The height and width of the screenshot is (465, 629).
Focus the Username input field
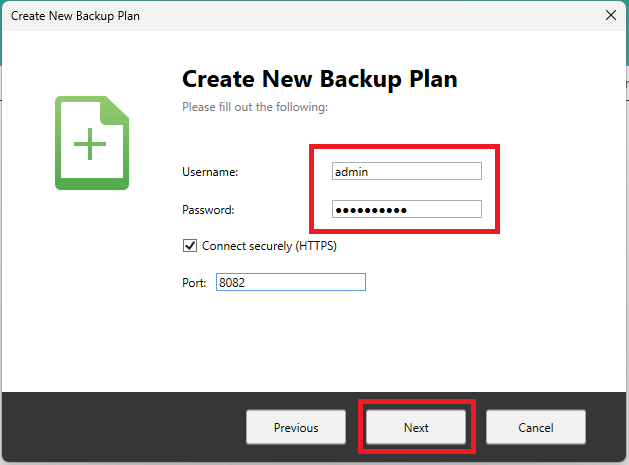406,172
